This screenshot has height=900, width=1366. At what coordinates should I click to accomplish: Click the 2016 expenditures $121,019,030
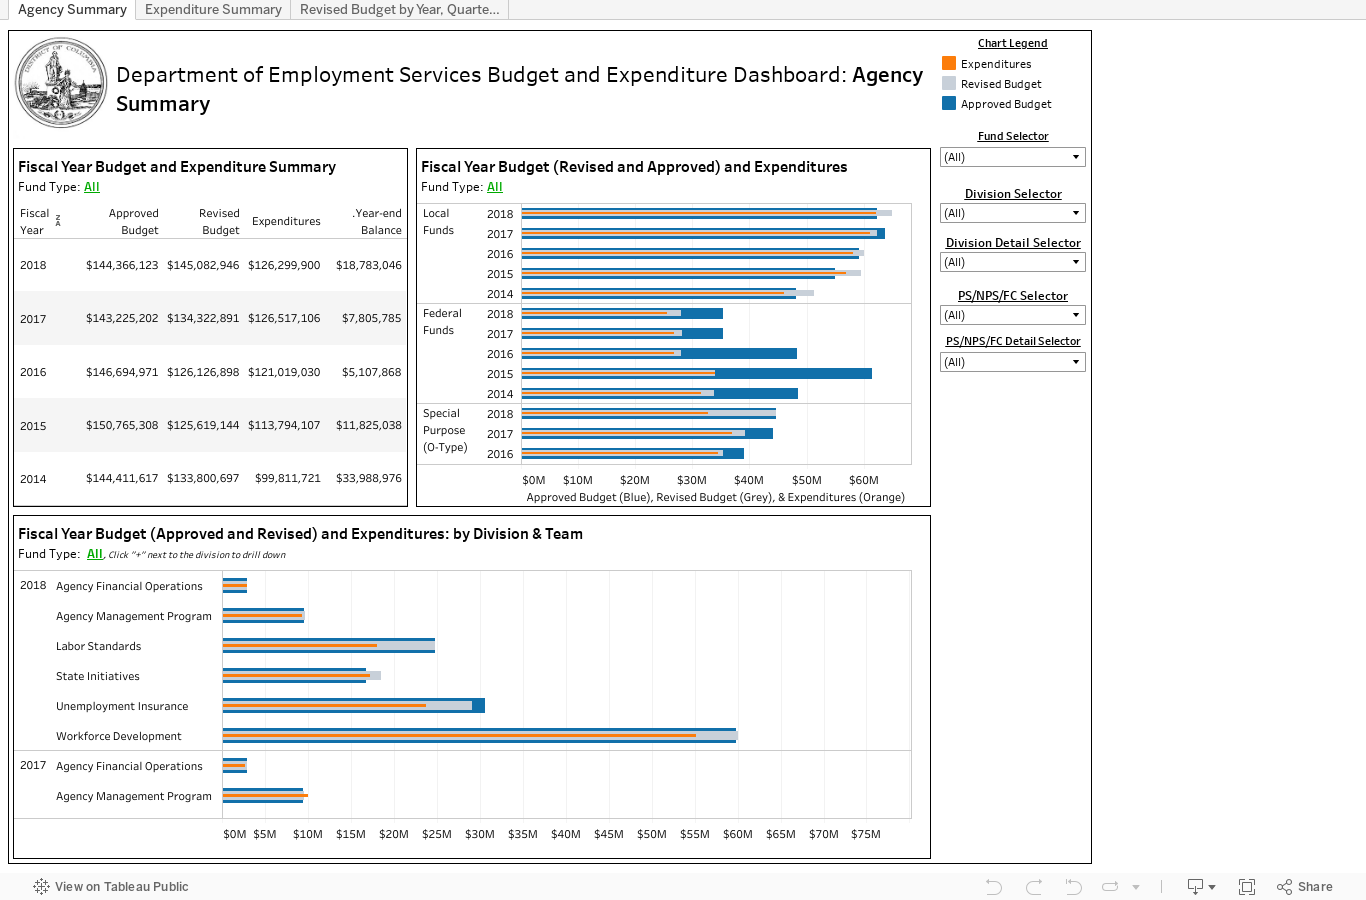point(284,372)
